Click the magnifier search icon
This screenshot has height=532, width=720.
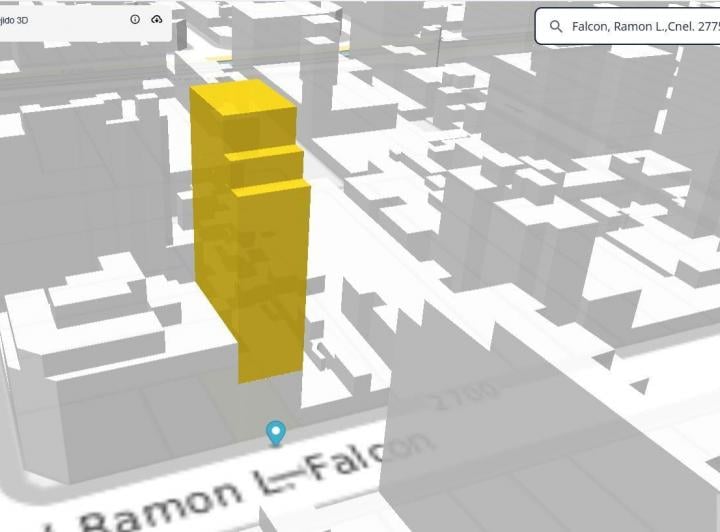point(556,27)
